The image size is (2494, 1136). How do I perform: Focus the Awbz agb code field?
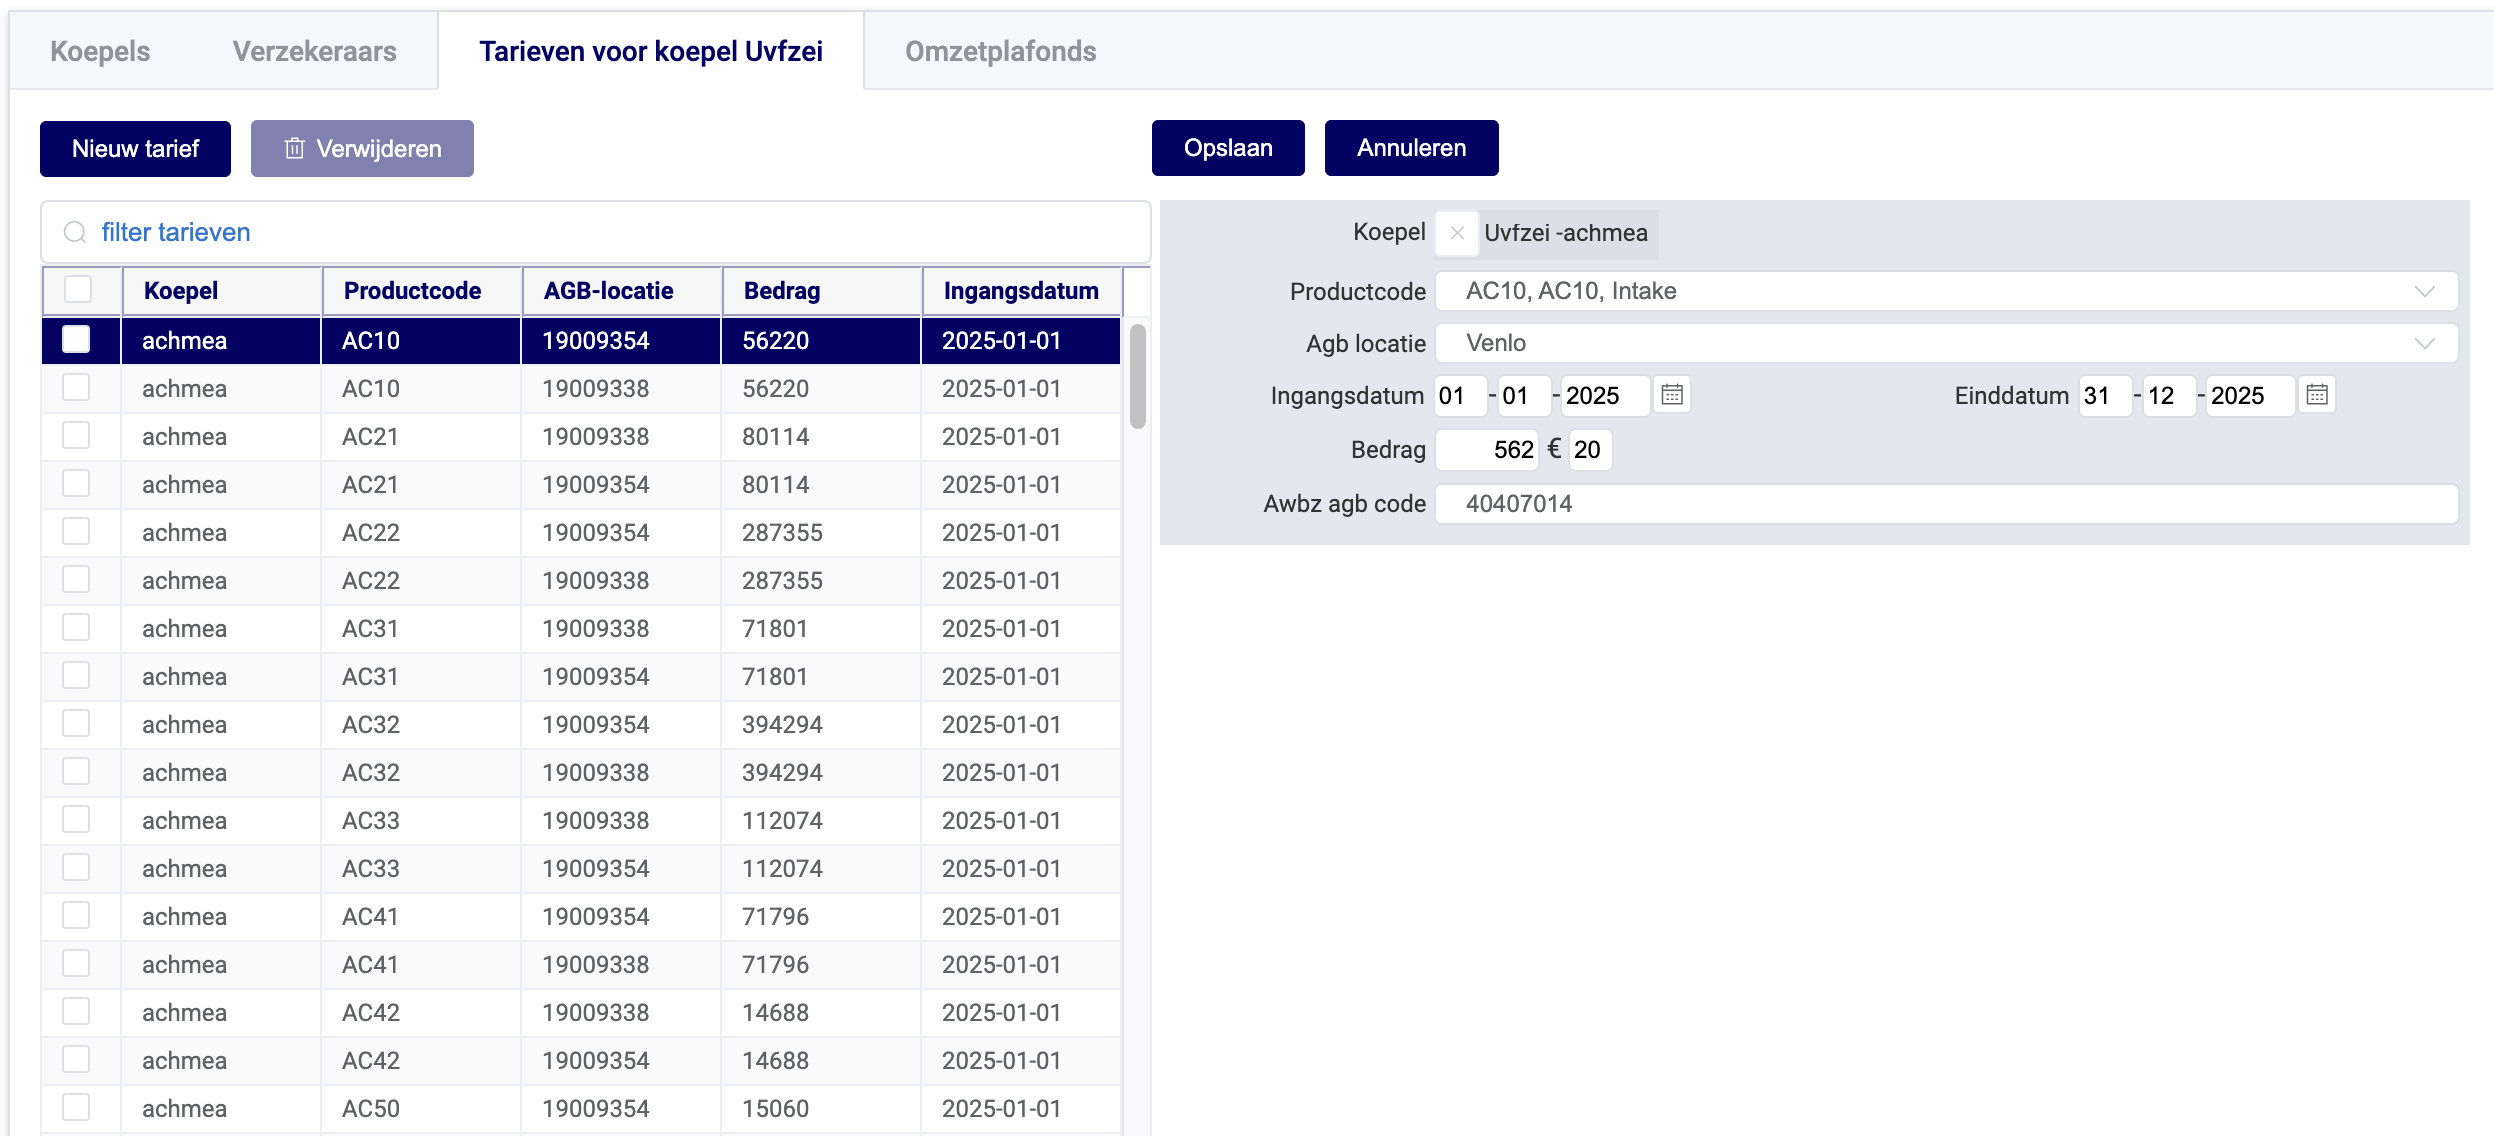1945,504
